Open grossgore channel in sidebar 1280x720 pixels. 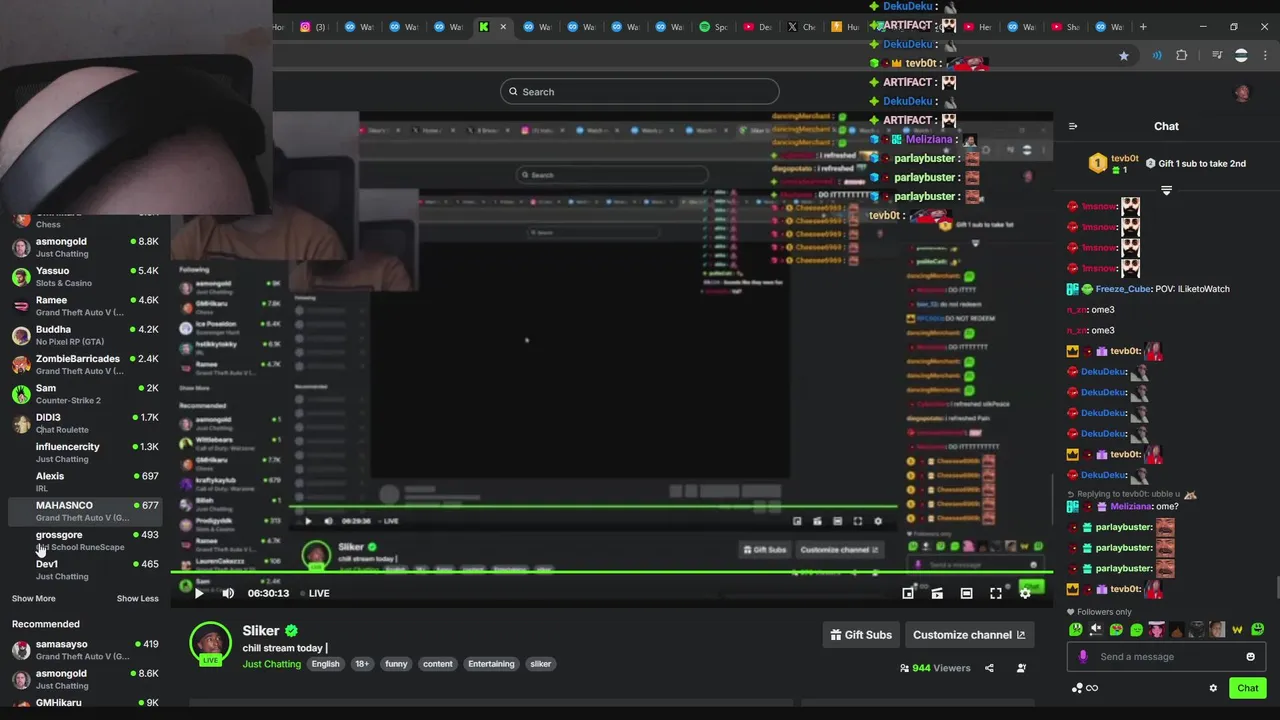(84, 540)
